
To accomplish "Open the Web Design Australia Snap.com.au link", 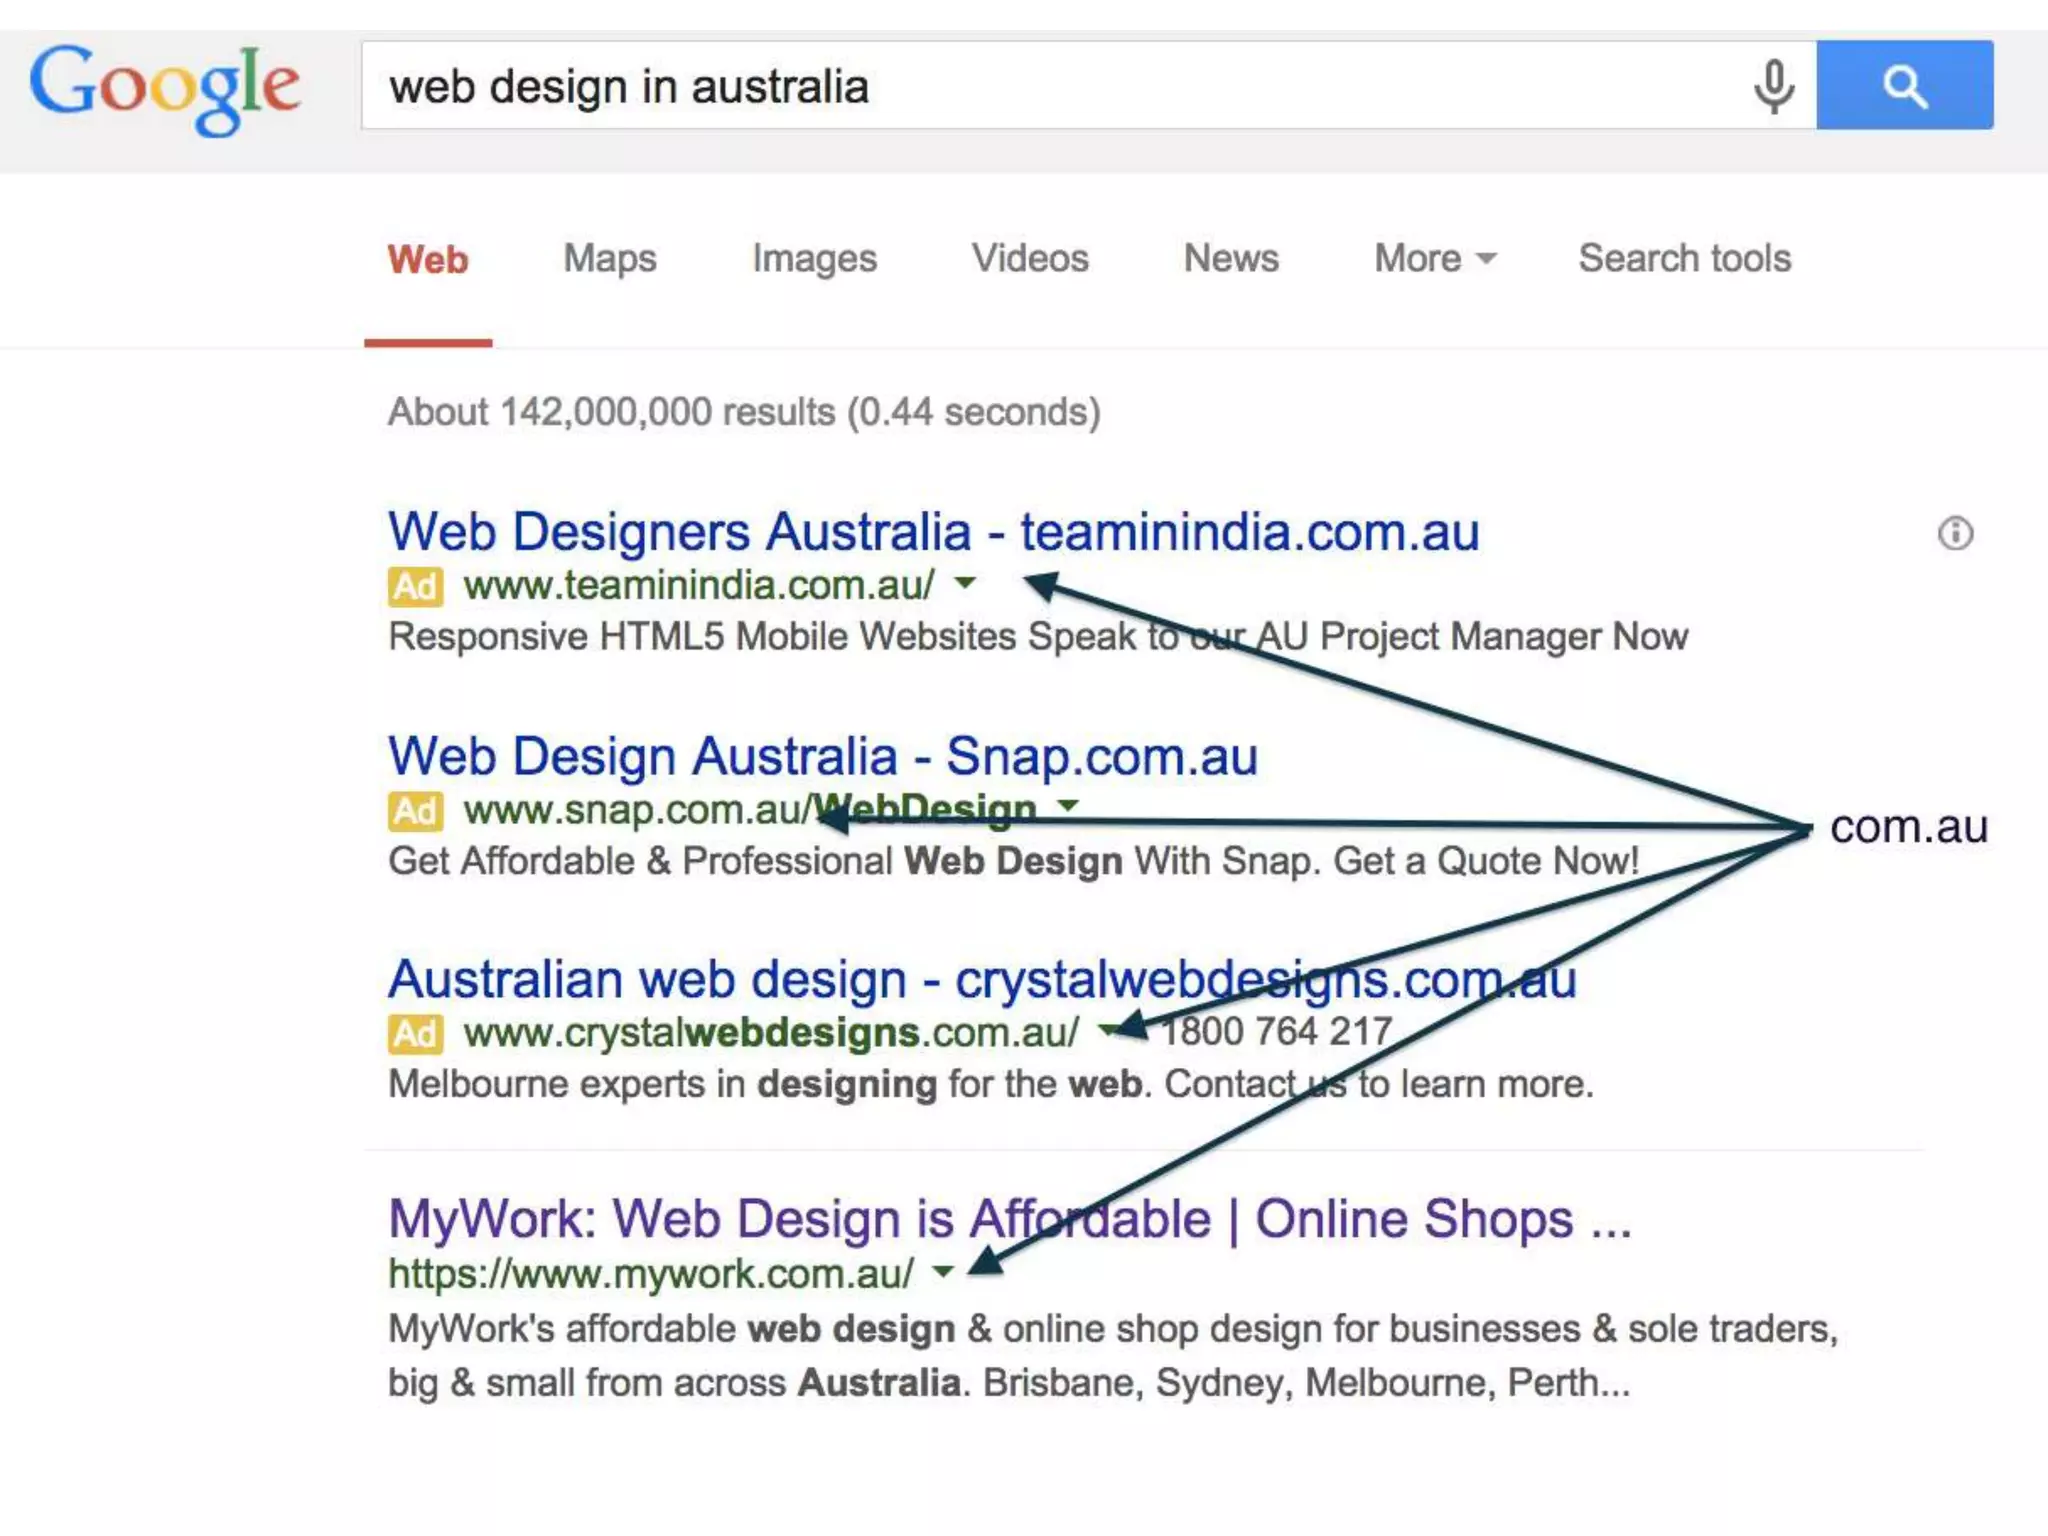I will point(822,756).
